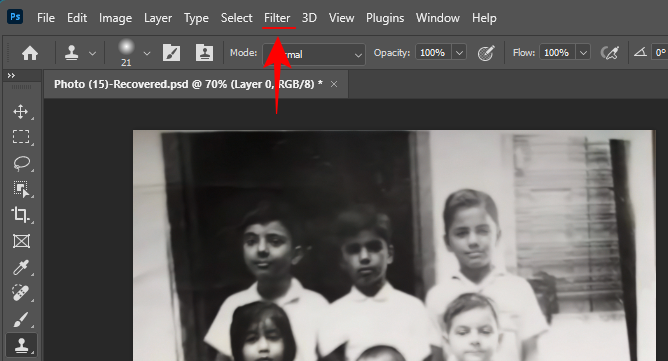The width and height of the screenshot is (668, 361).
Task: Select the Brush tool
Action: [21, 320]
